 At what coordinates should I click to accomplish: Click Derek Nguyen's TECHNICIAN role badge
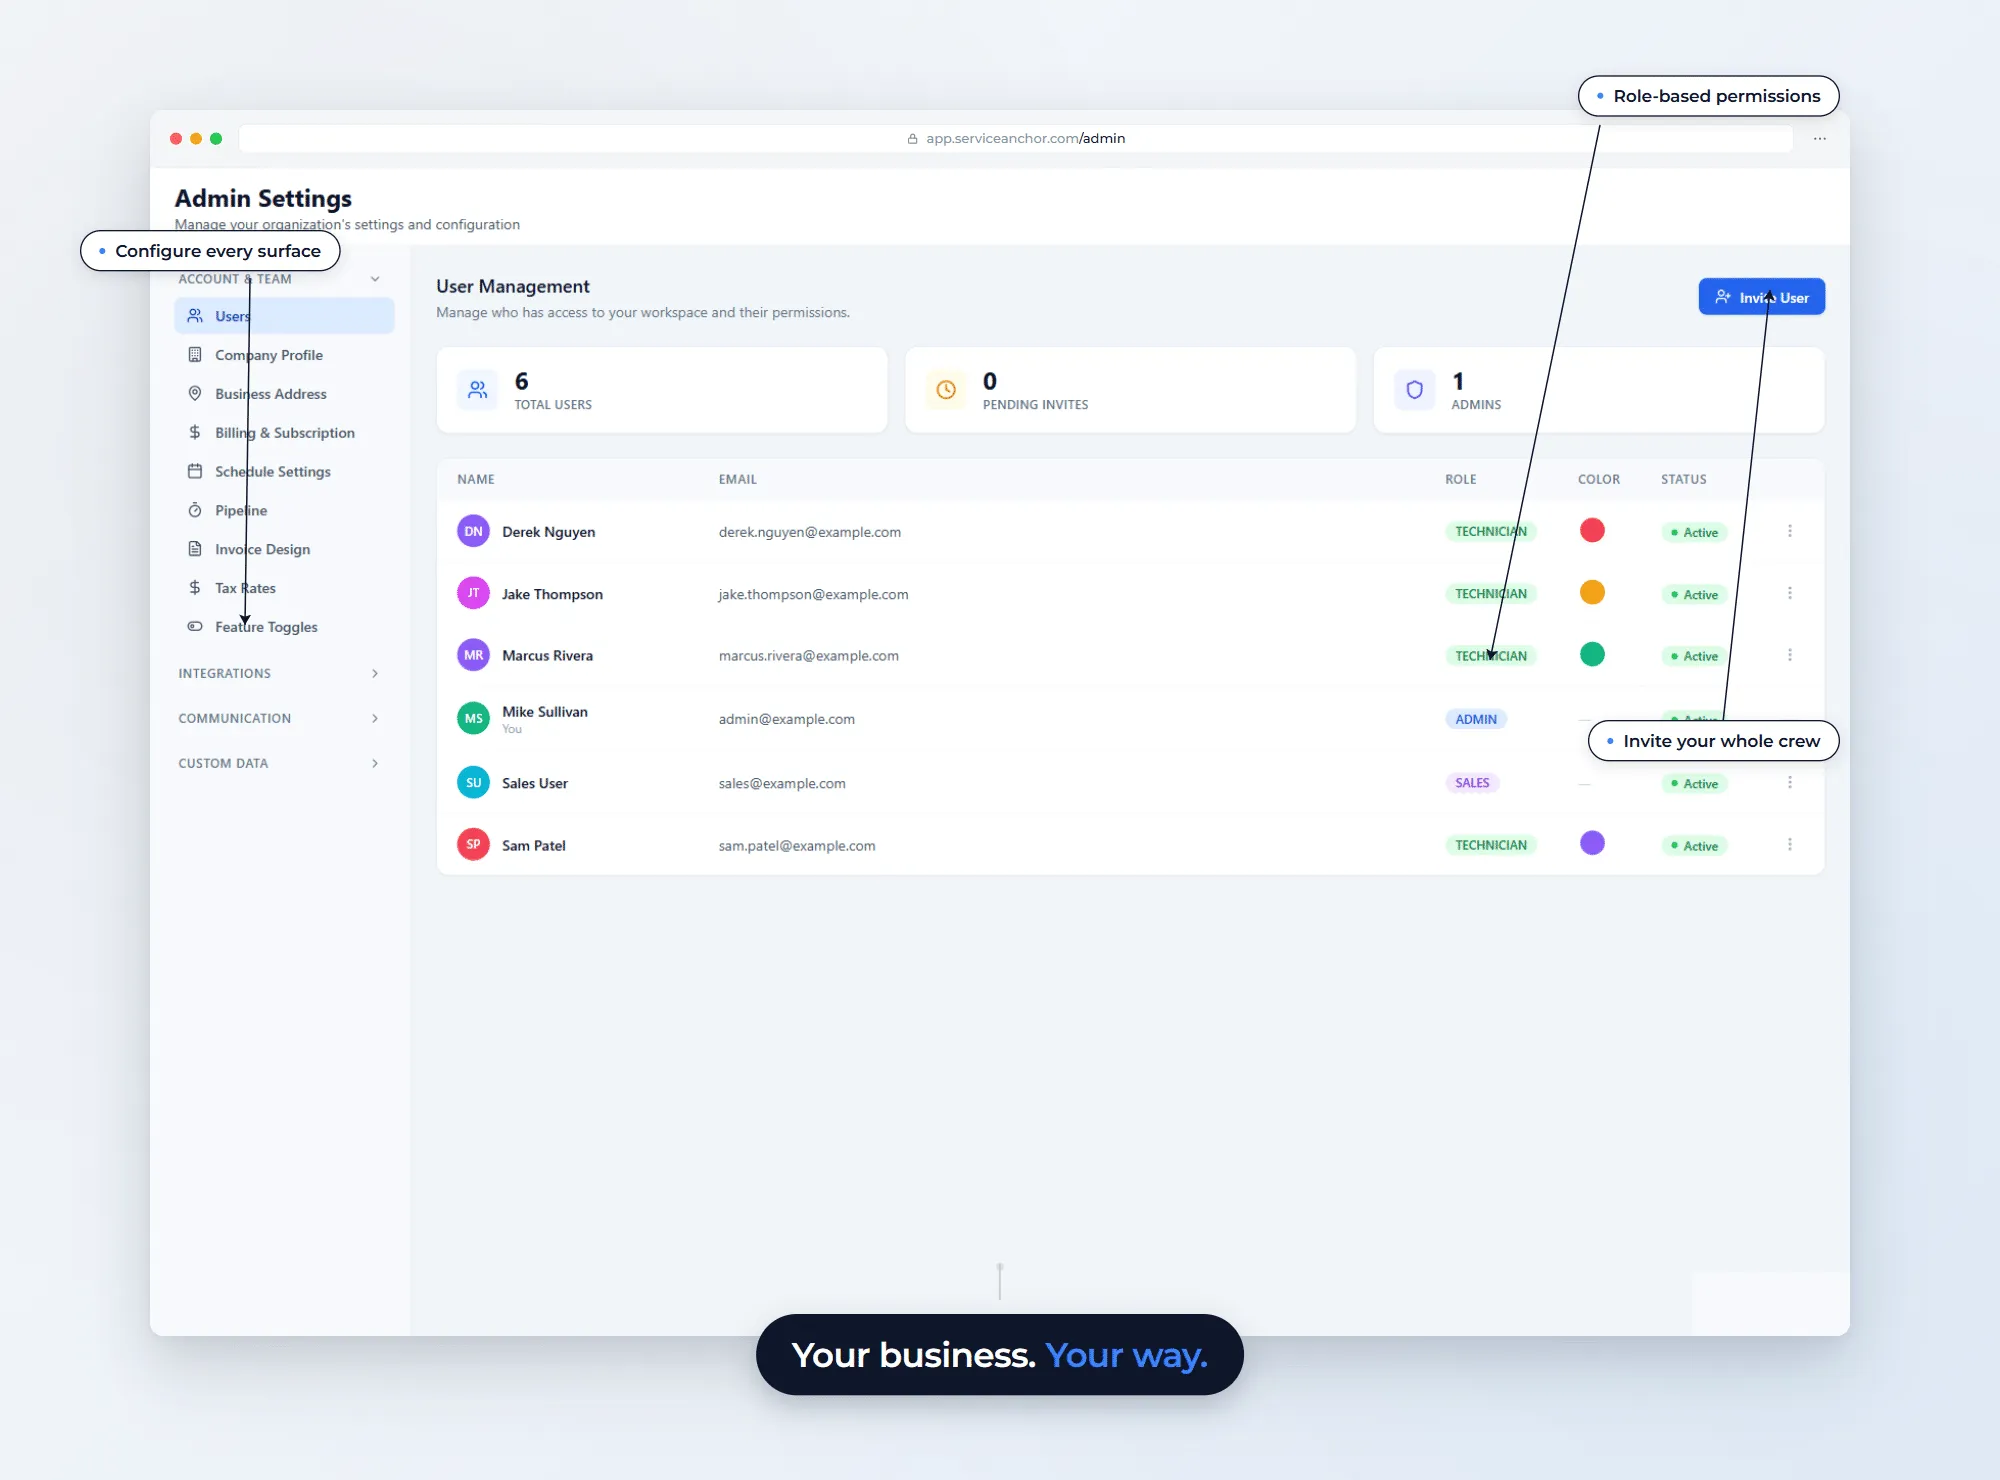pyautogui.click(x=1491, y=532)
